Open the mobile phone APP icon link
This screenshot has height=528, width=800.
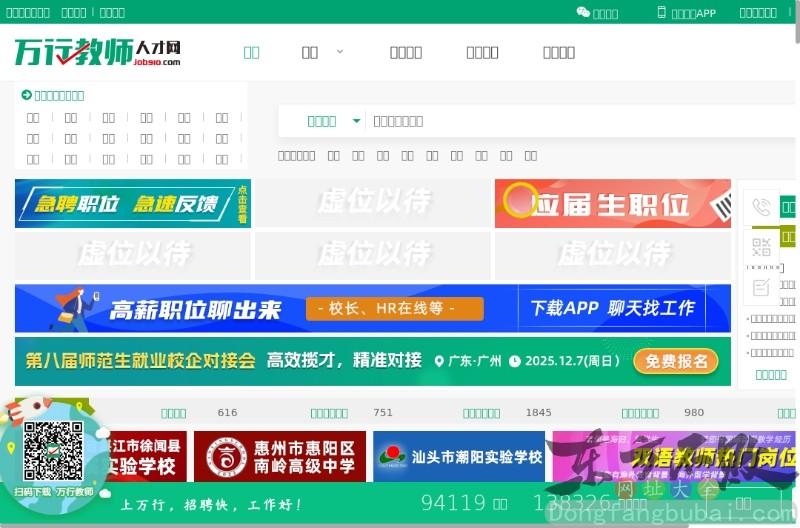(x=661, y=12)
